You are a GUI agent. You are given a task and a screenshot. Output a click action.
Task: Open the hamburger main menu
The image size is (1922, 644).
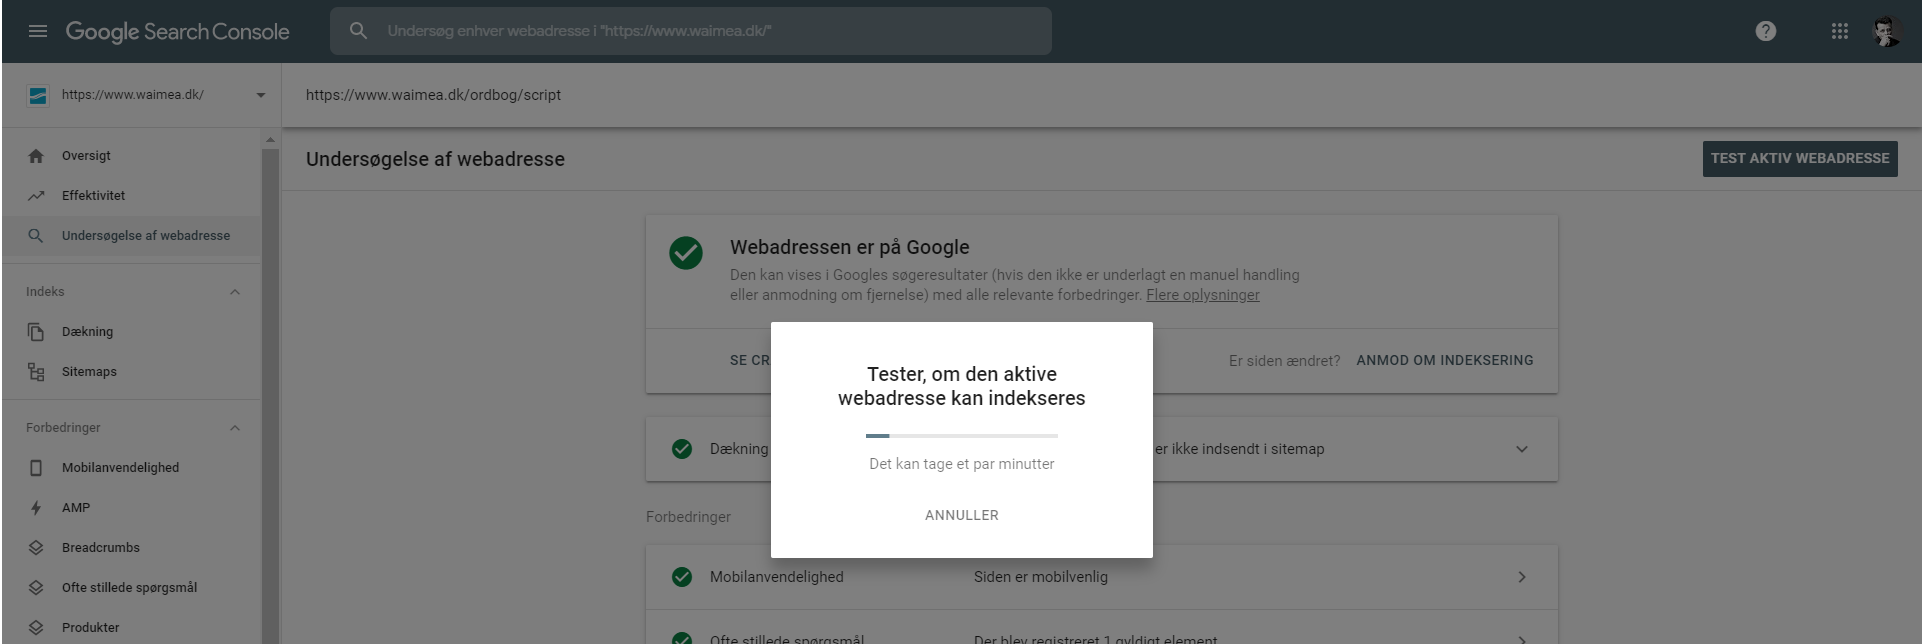point(38,32)
